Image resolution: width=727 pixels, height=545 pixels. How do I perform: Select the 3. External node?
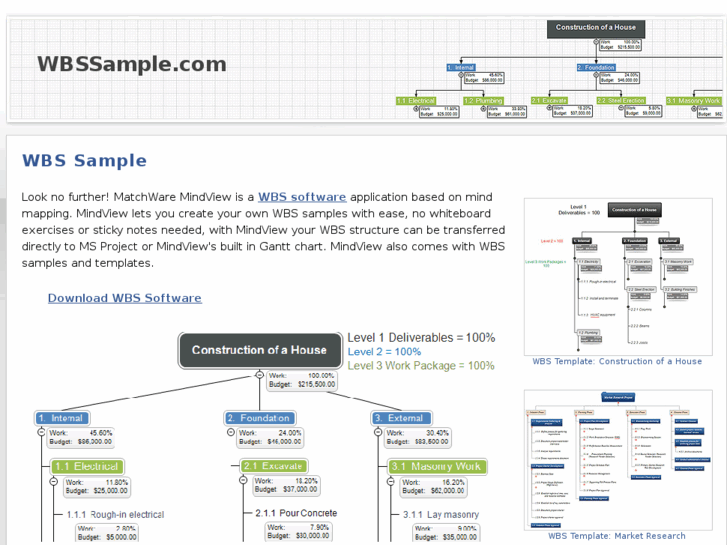[401, 418]
